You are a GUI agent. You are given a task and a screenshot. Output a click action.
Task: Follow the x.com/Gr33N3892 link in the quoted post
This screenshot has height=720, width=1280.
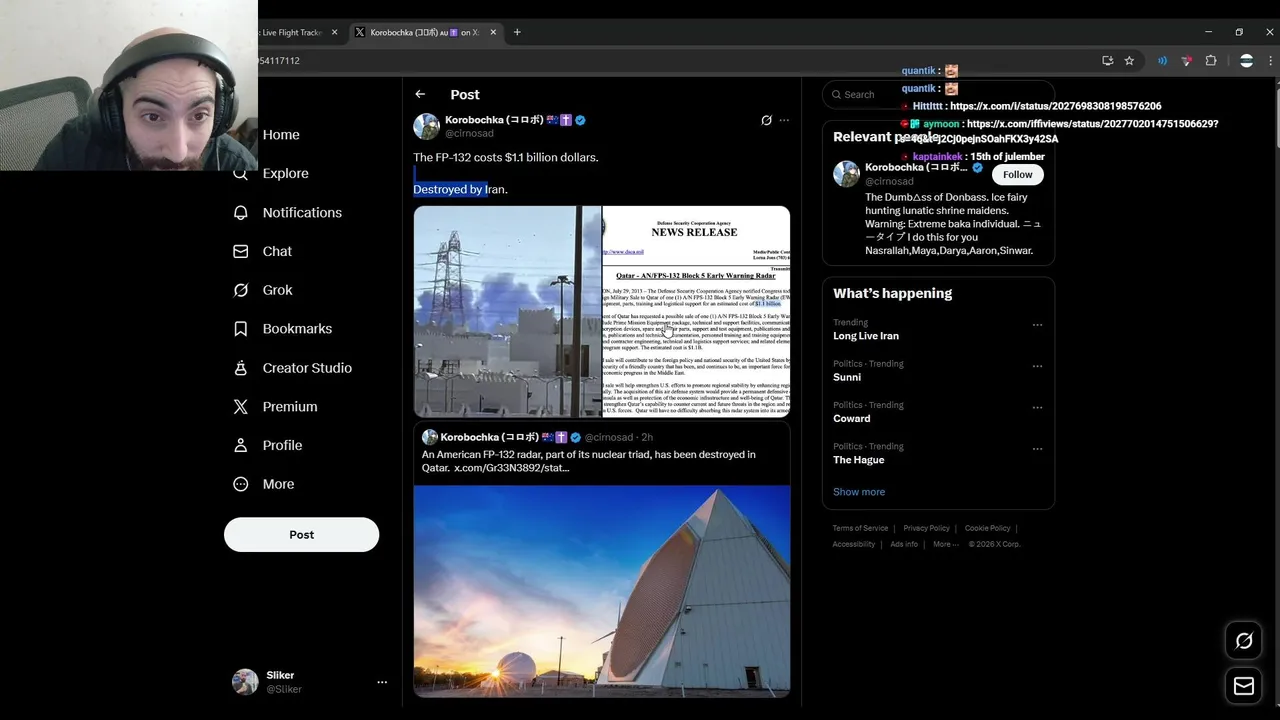(512, 468)
